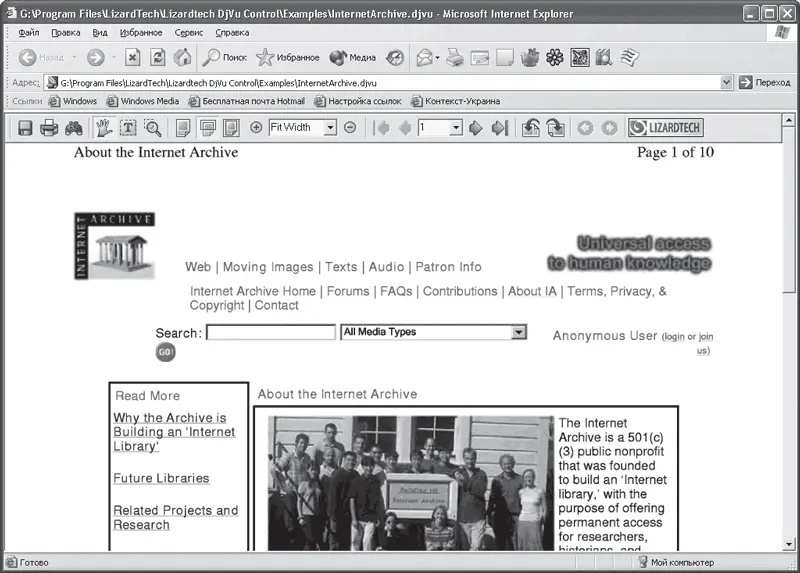The width and height of the screenshot is (800, 573).
Task: Open the Back button history dropdown arrow
Action: coord(74,57)
